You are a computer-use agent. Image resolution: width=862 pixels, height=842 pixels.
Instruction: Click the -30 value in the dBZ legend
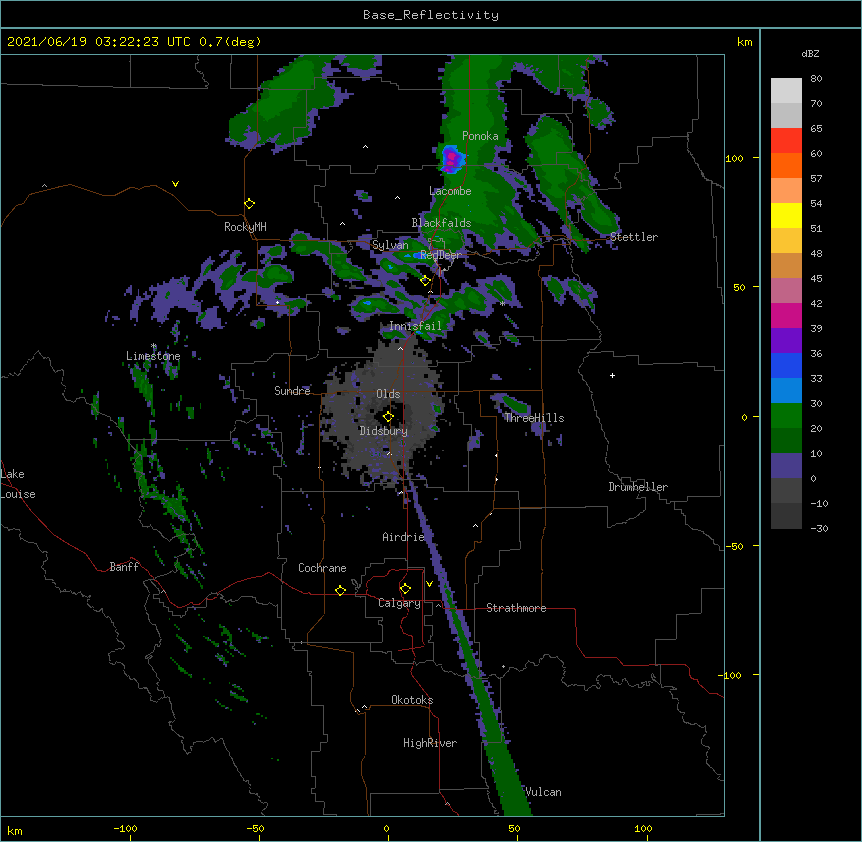point(819,528)
